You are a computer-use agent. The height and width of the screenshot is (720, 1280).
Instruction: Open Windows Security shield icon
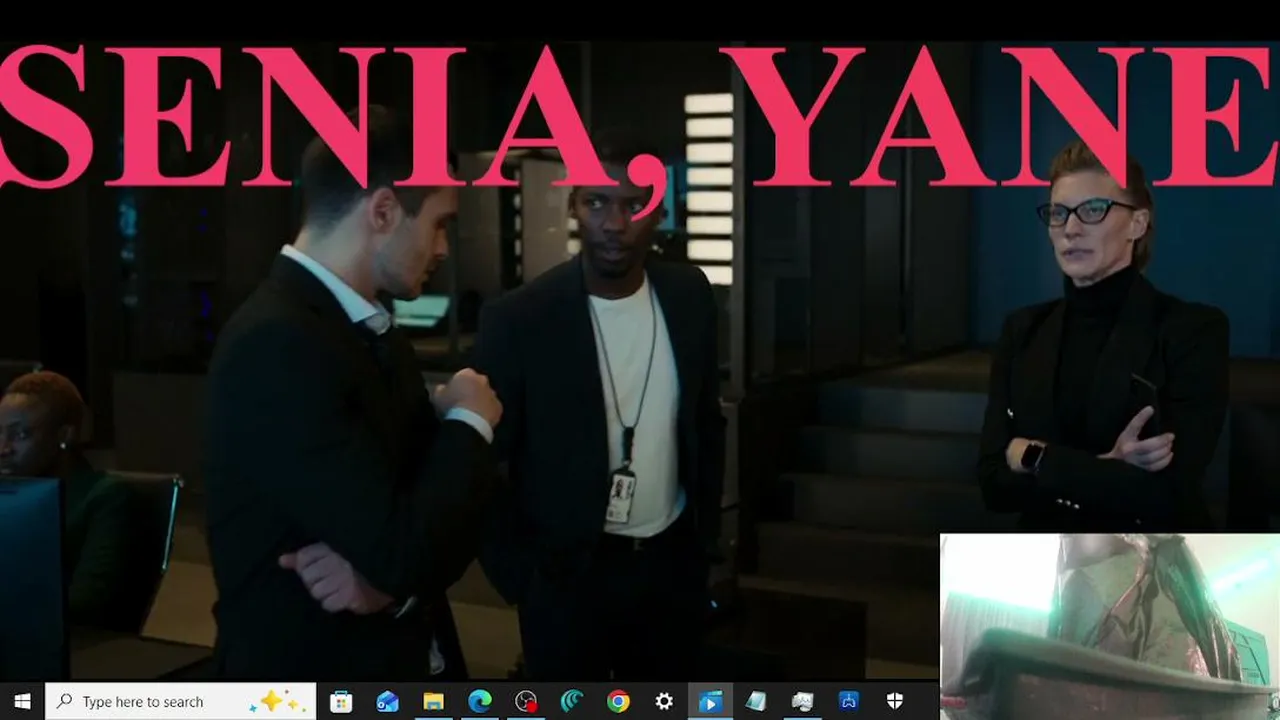click(x=894, y=701)
